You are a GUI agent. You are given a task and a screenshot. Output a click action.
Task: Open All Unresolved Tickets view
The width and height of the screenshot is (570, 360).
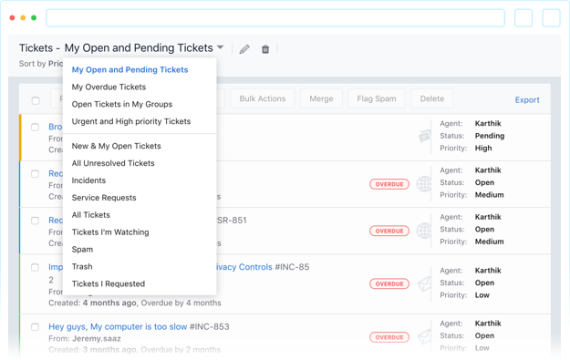tap(113, 163)
